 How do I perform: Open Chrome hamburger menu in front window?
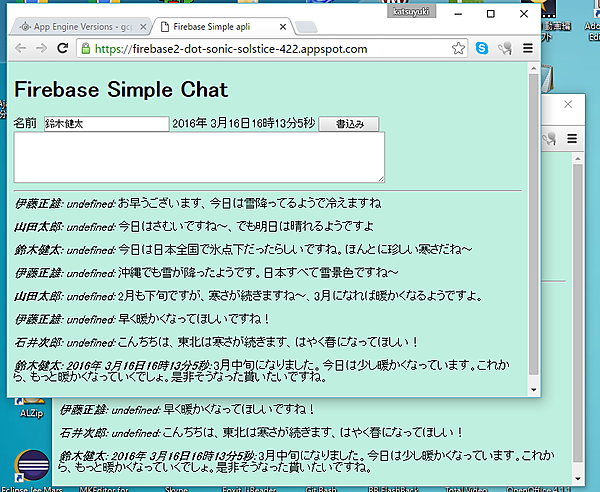click(528, 49)
